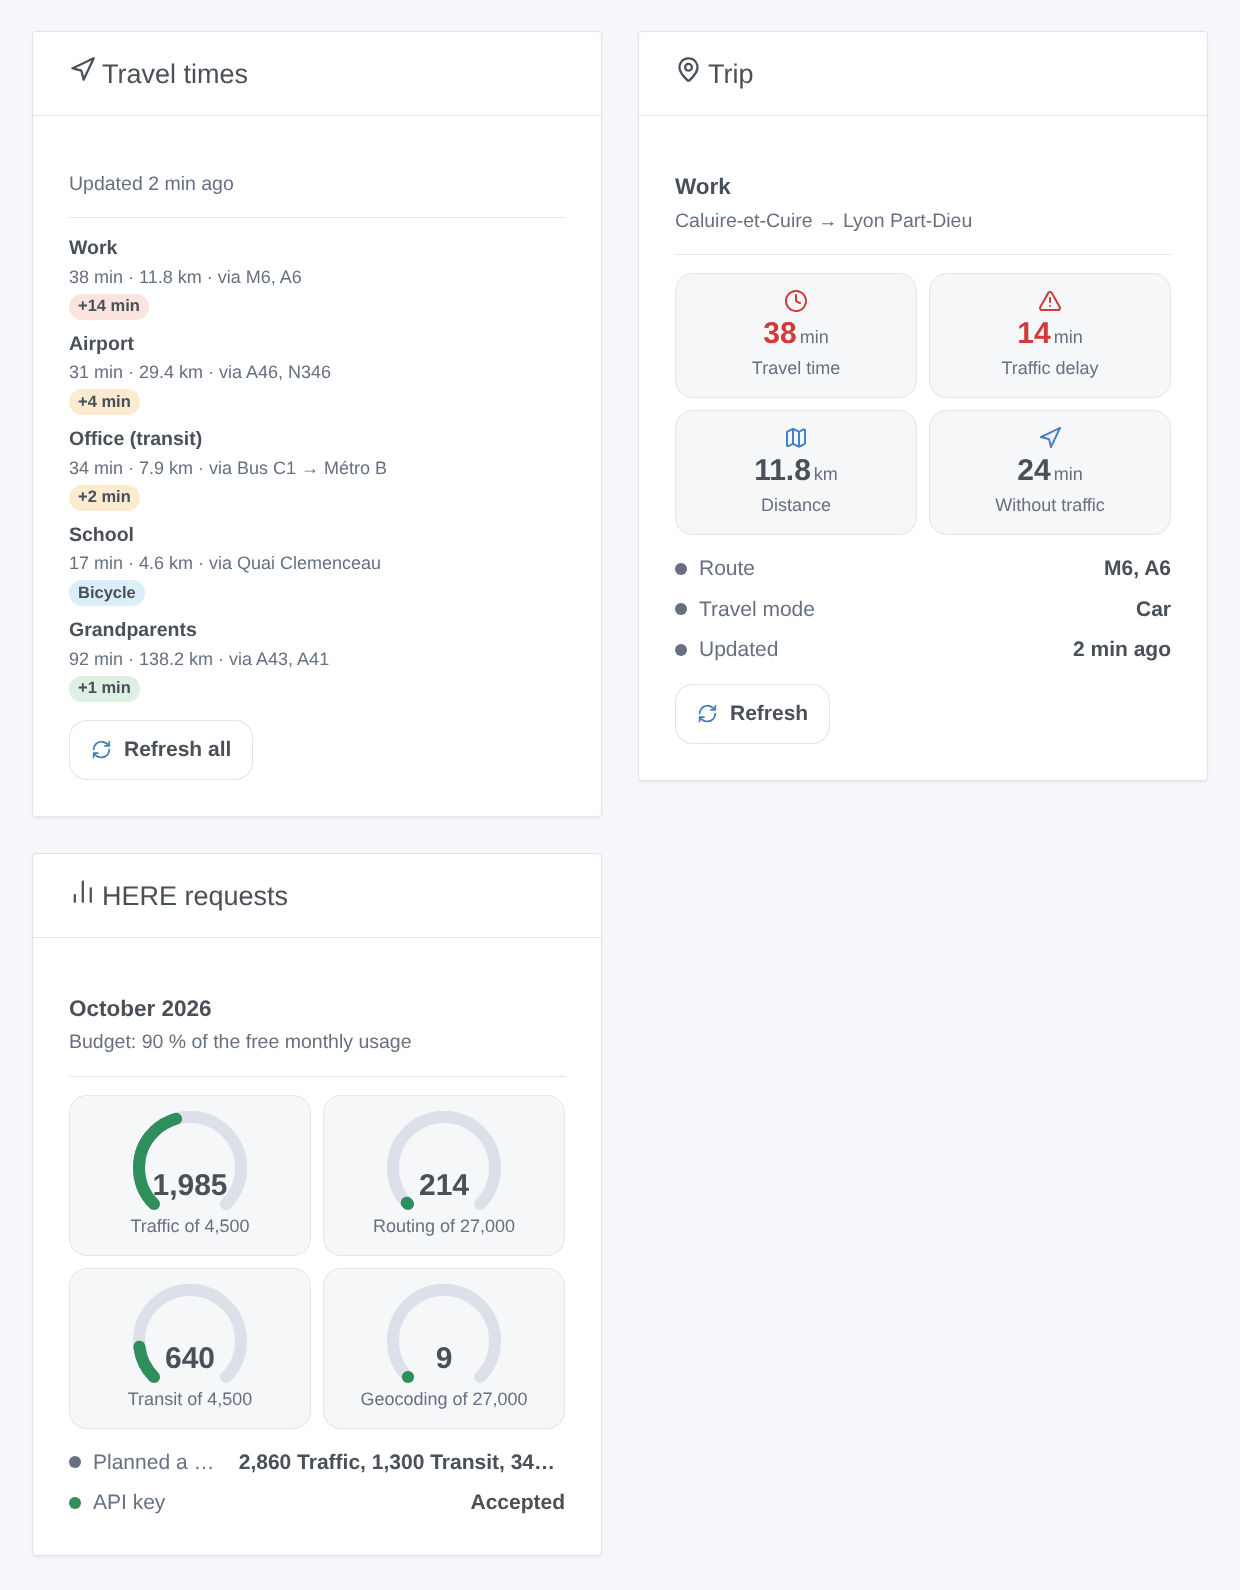Screen dimensions: 1240x1590
Task: Select the School travel entry
Action: pos(317,564)
